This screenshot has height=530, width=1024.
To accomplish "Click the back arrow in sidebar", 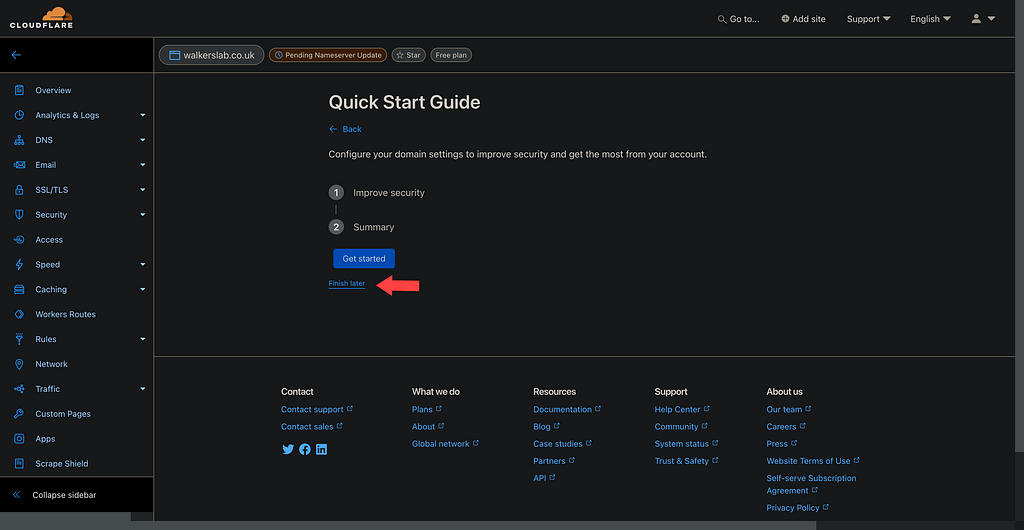I will pyautogui.click(x=16, y=55).
